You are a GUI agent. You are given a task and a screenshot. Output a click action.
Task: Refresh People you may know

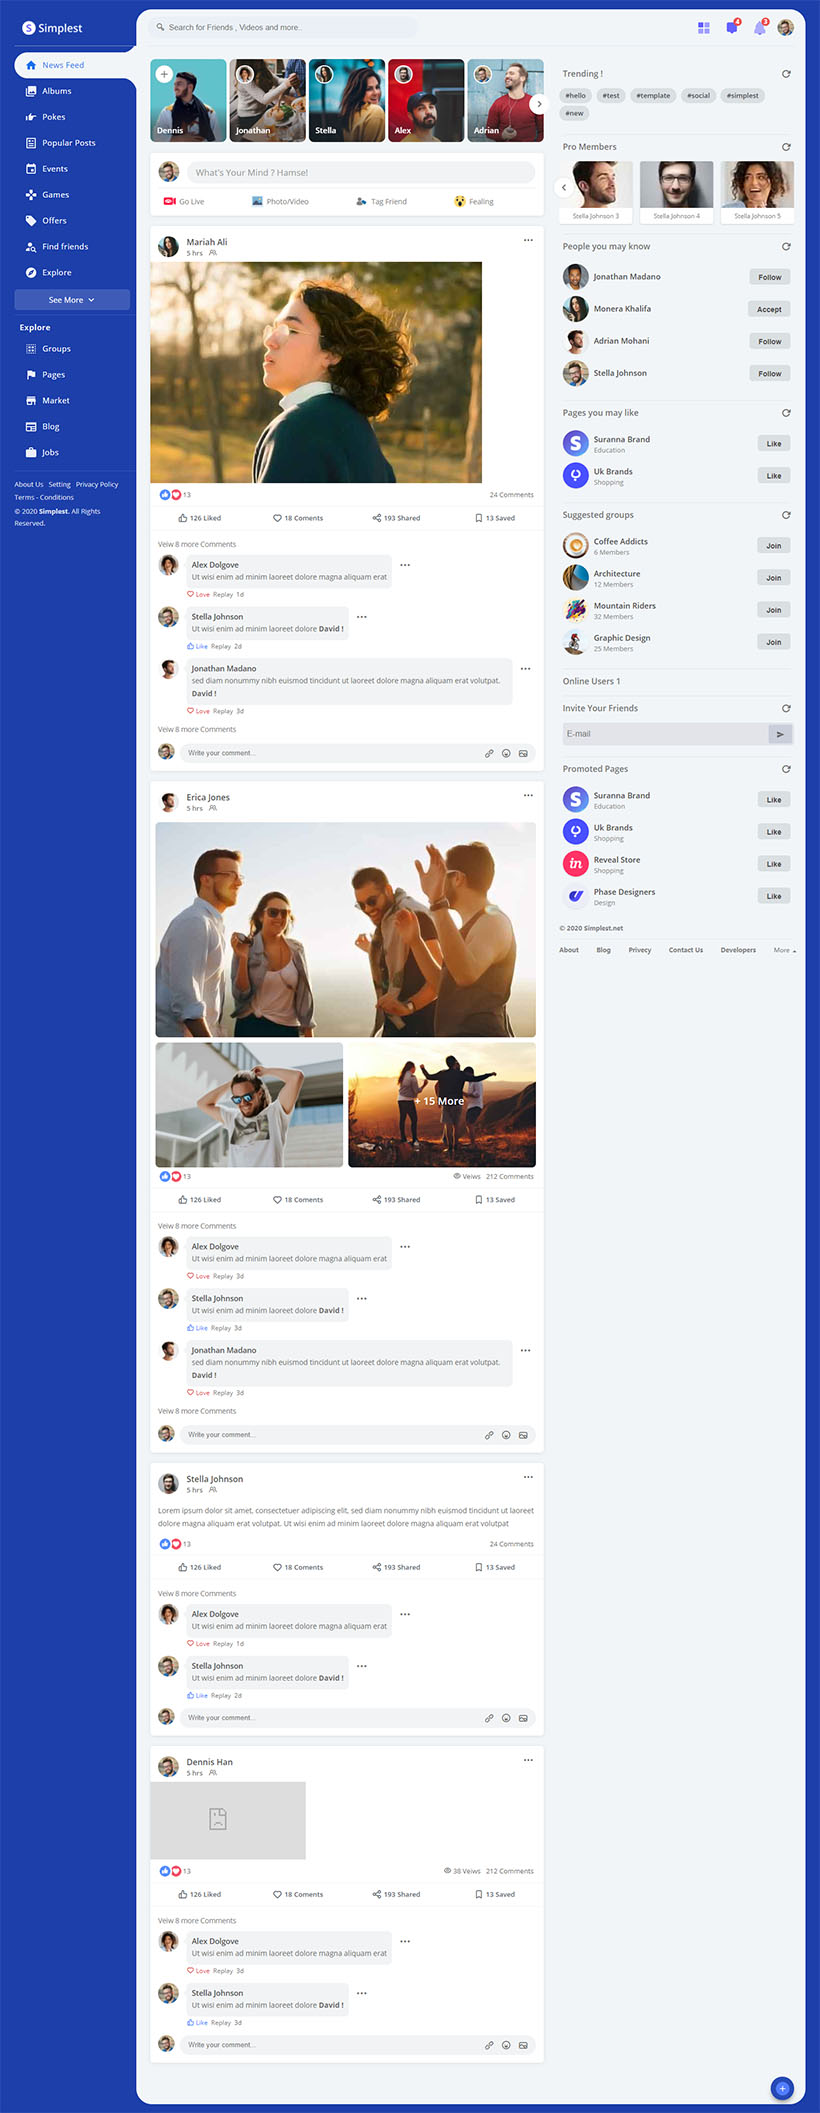[x=786, y=246]
